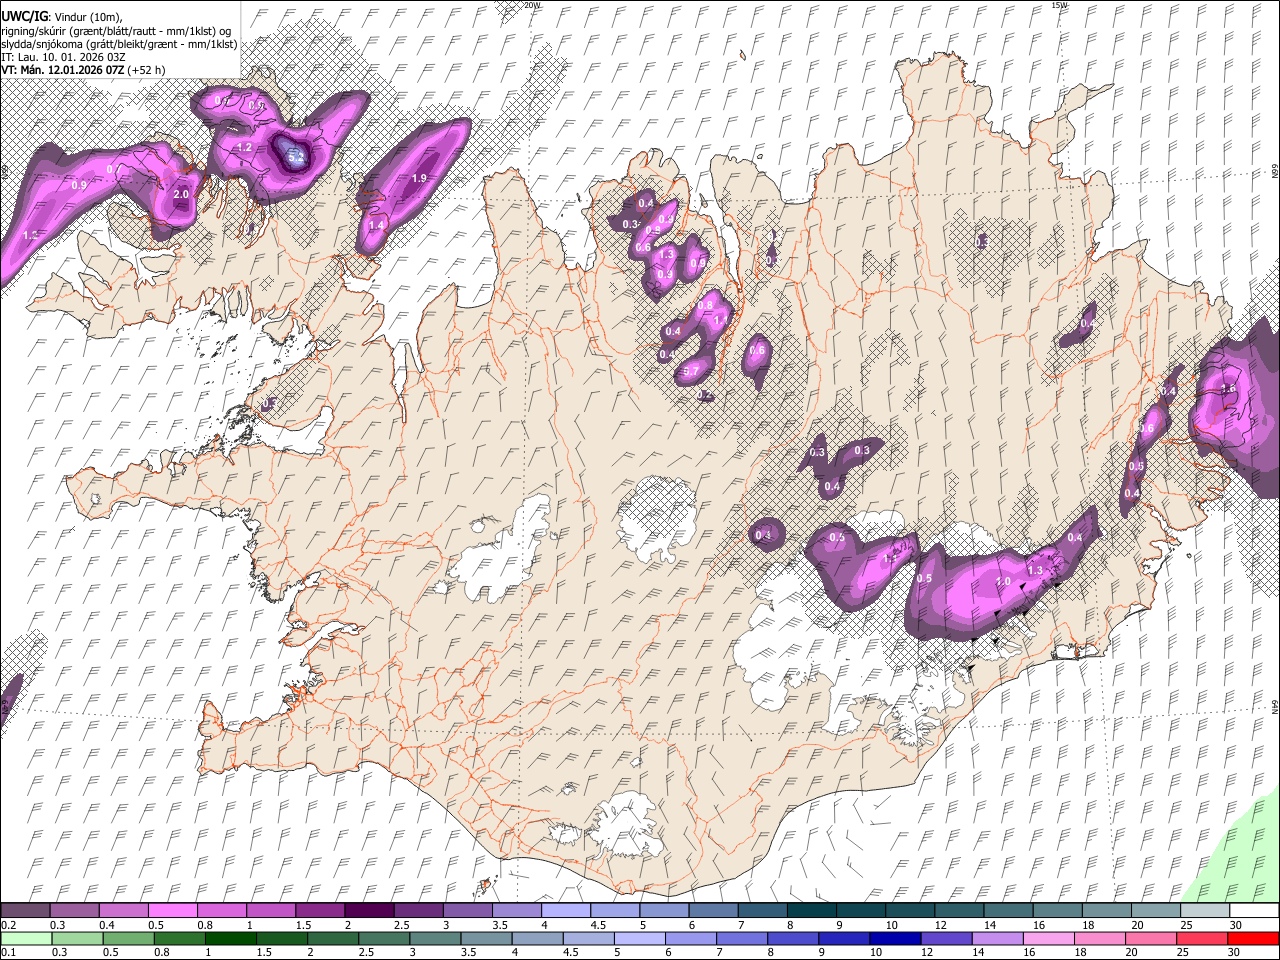Select the 'rigning/skúrir' legend description line
The image size is (1280, 960).
[116, 31]
